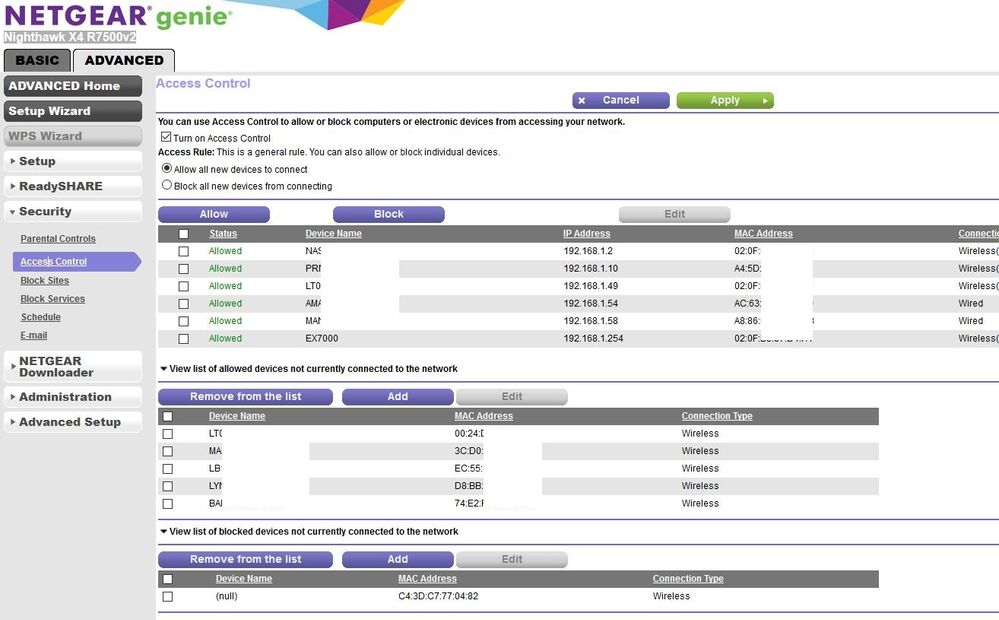Select Block all new devices from connecting
The height and width of the screenshot is (620, 999).
pos(167,186)
